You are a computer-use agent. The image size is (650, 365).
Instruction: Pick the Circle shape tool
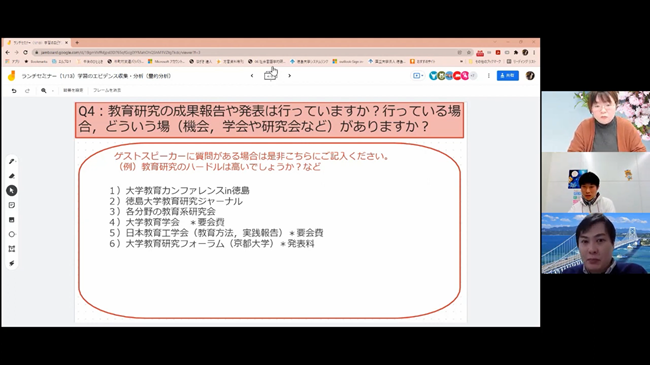pyautogui.click(x=12, y=234)
